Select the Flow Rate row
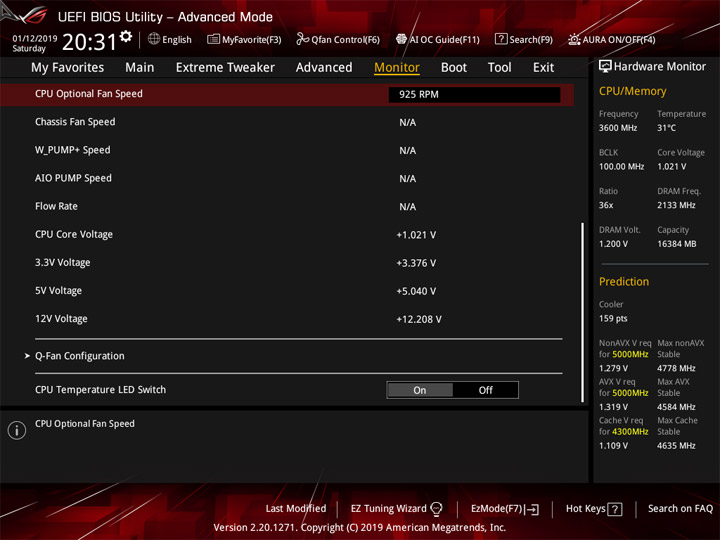Viewport: 720px width, 540px height. point(287,206)
